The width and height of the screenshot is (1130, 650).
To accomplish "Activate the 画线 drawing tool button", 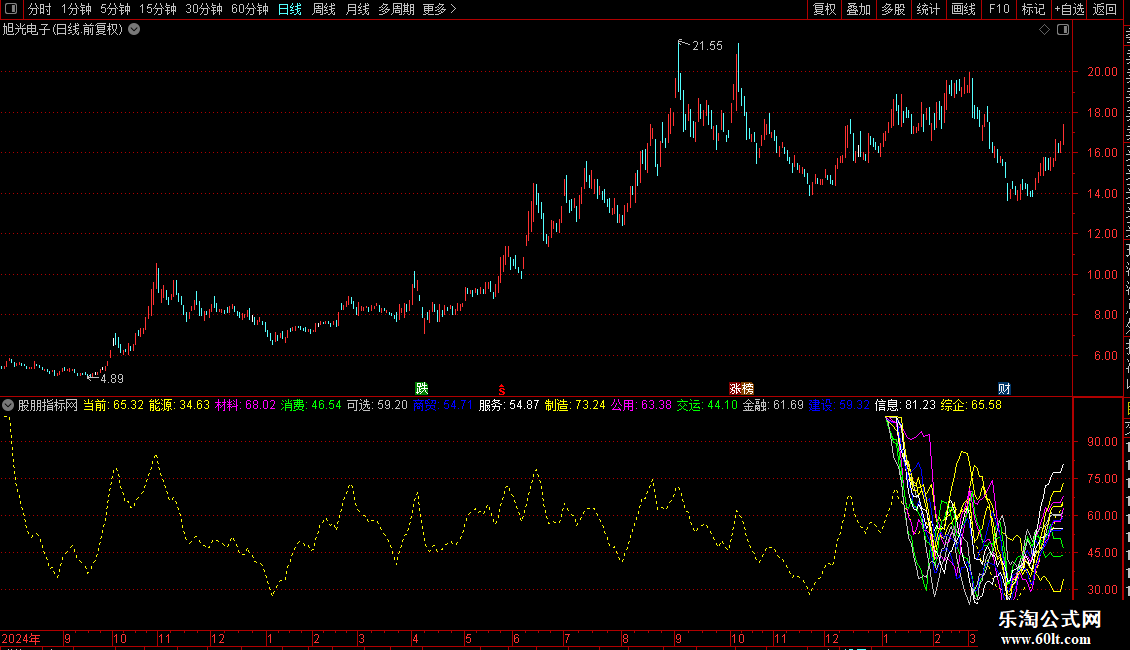I will 964,9.
